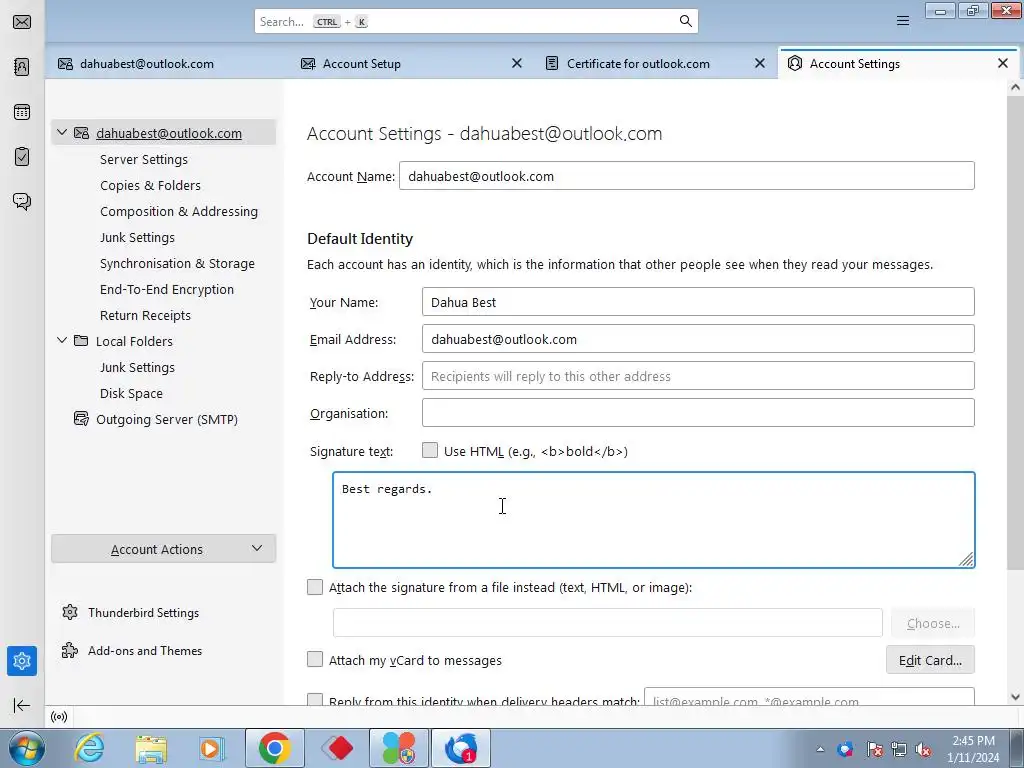Viewport: 1024px width, 768px height.
Task: Open Composition & Addressing settings
Action: pyautogui.click(x=179, y=212)
